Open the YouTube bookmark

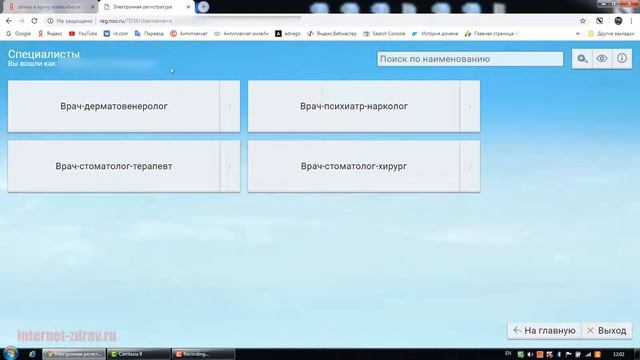83,33
